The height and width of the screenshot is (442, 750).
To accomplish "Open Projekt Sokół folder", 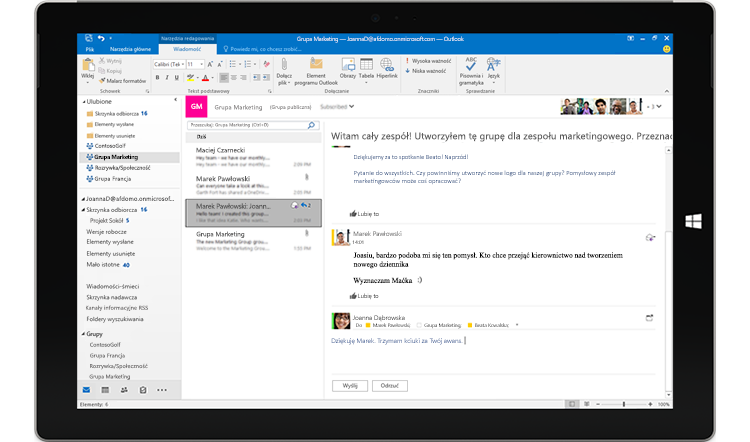I will 110,221.
